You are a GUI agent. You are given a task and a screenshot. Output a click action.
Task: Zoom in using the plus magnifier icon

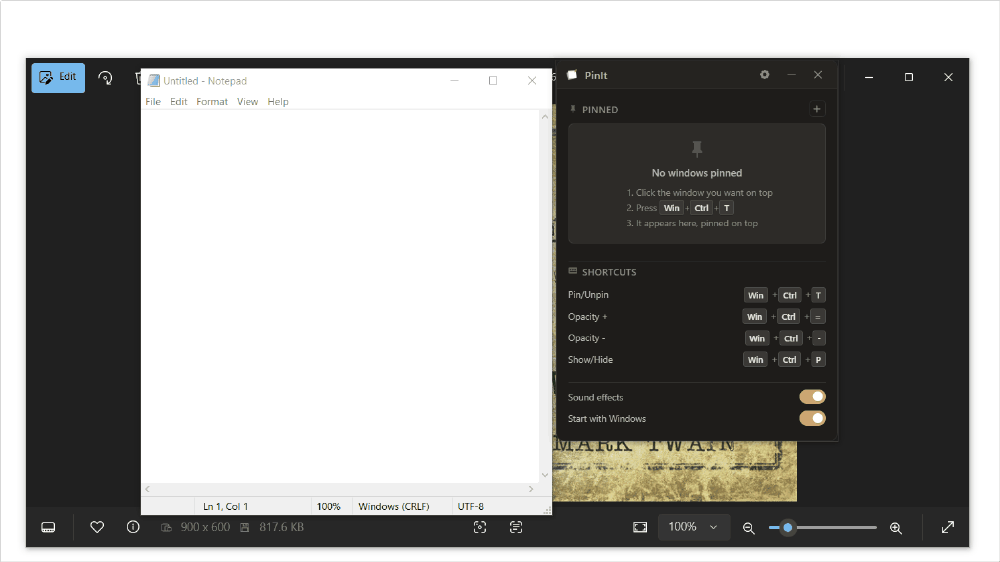pos(896,528)
